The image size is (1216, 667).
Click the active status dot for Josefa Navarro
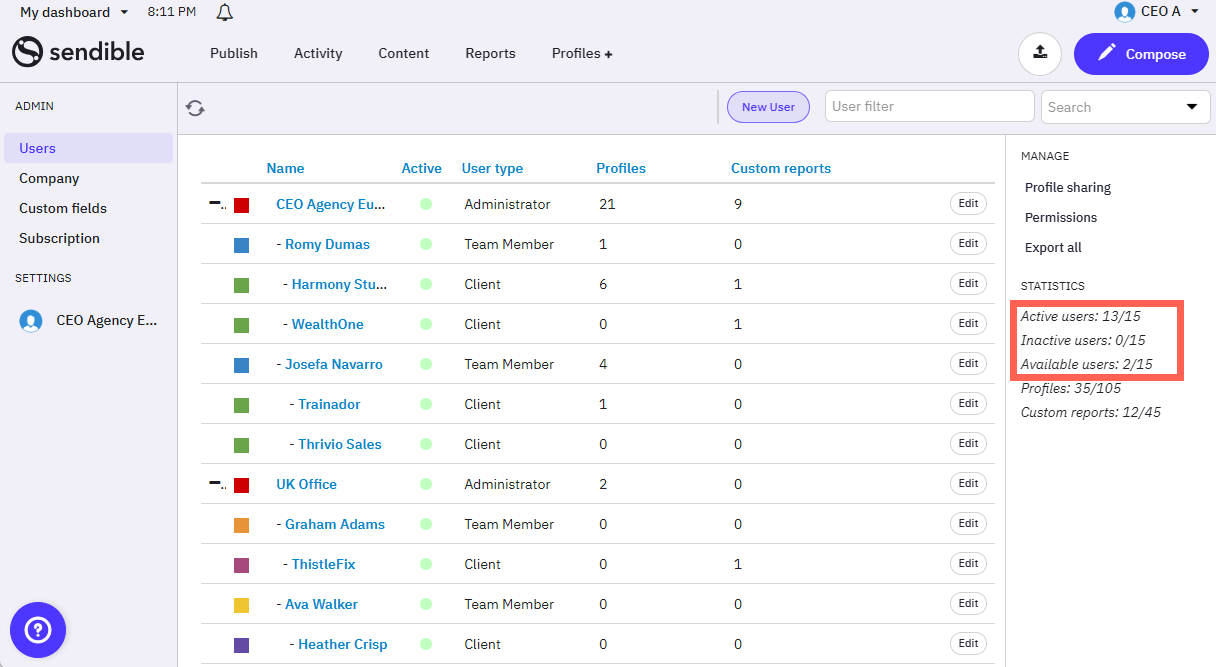pyautogui.click(x=426, y=364)
